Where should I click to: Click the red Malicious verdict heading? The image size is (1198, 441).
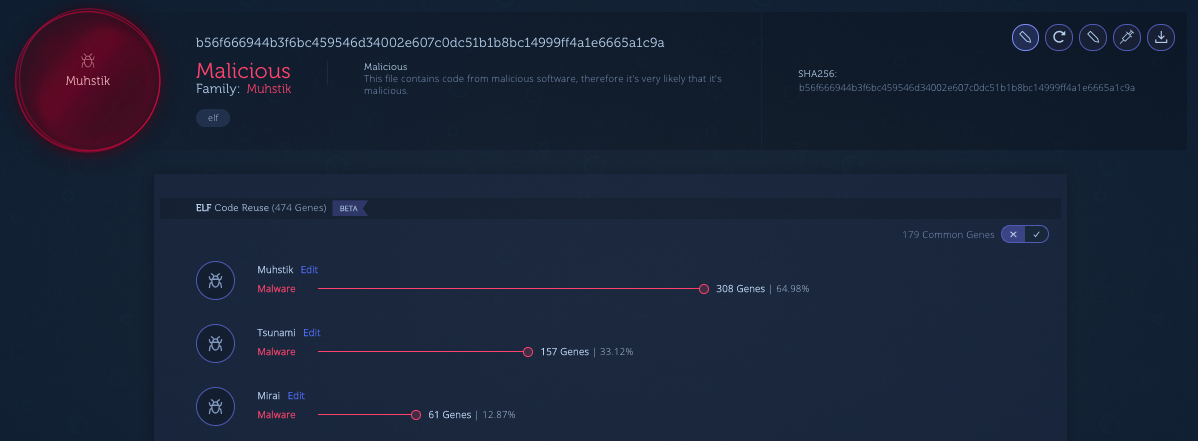(243, 70)
